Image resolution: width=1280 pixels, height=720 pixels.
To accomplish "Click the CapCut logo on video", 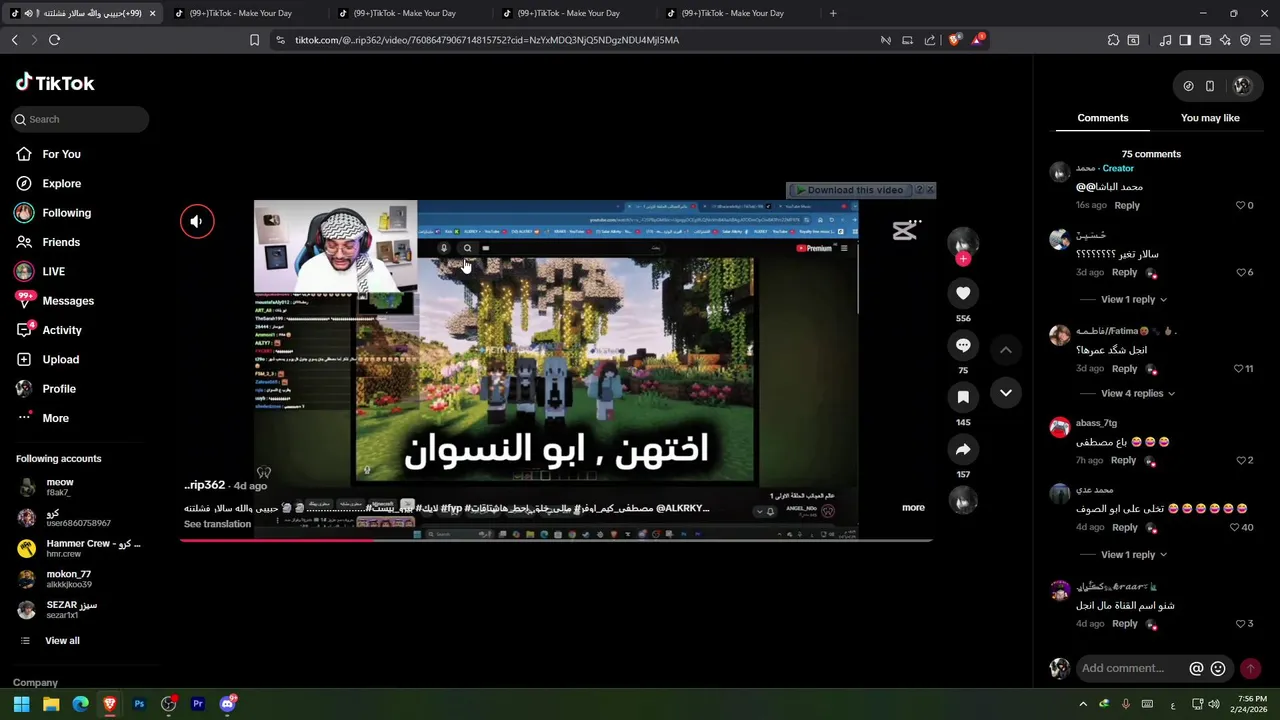I will [906, 230].
